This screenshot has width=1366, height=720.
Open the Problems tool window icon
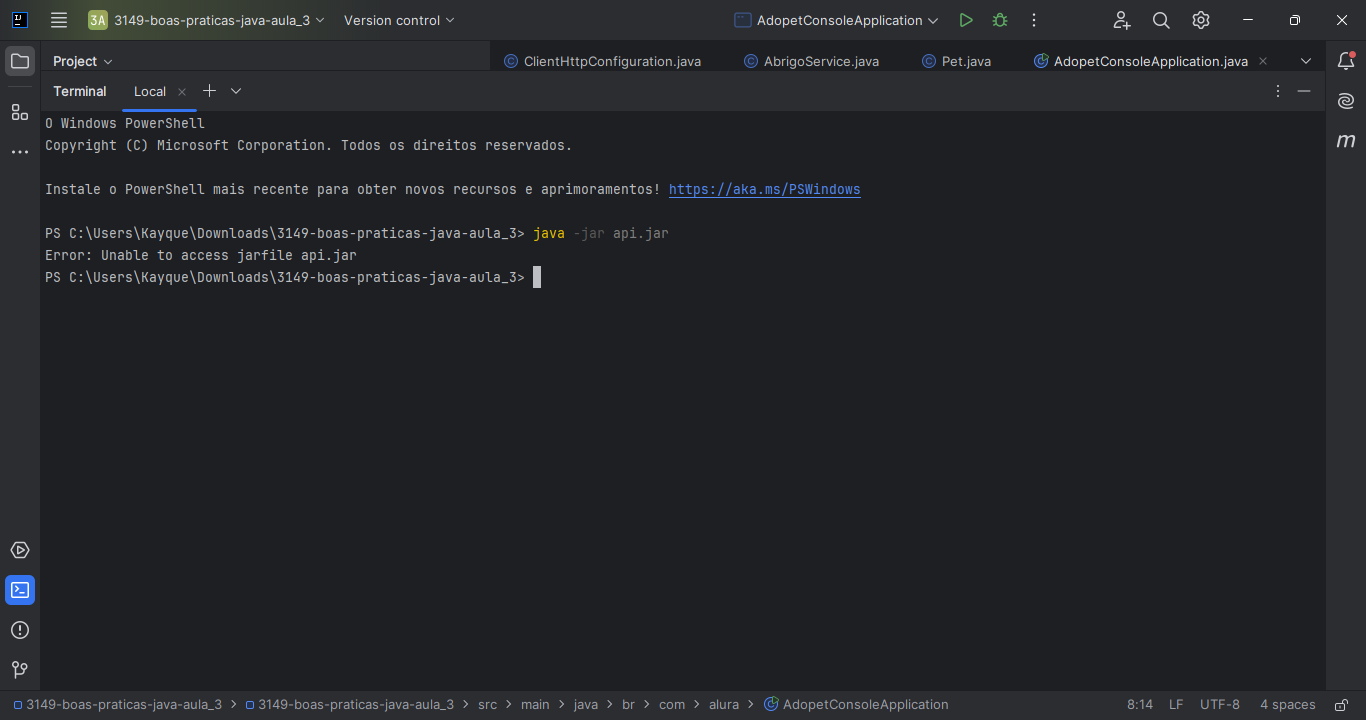pyautogui.click(x=20, y=630)
